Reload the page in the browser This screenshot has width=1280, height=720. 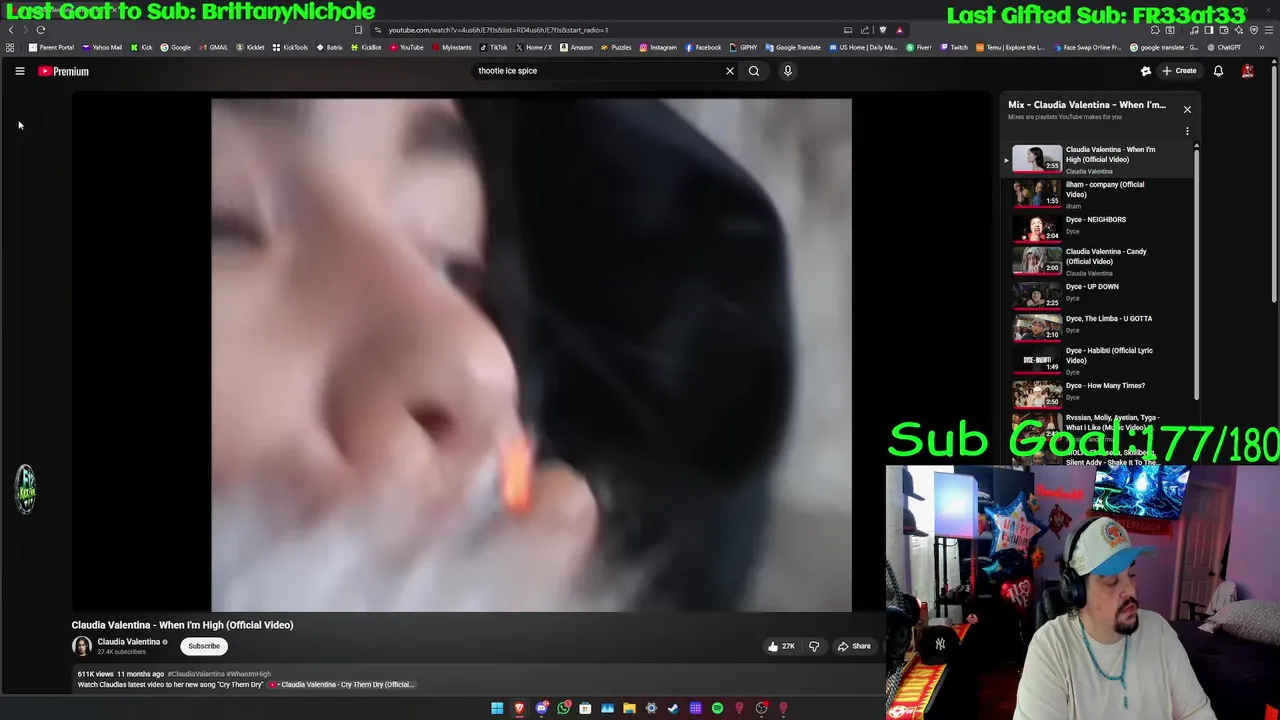pyautogui.click(x=41, y=30)
